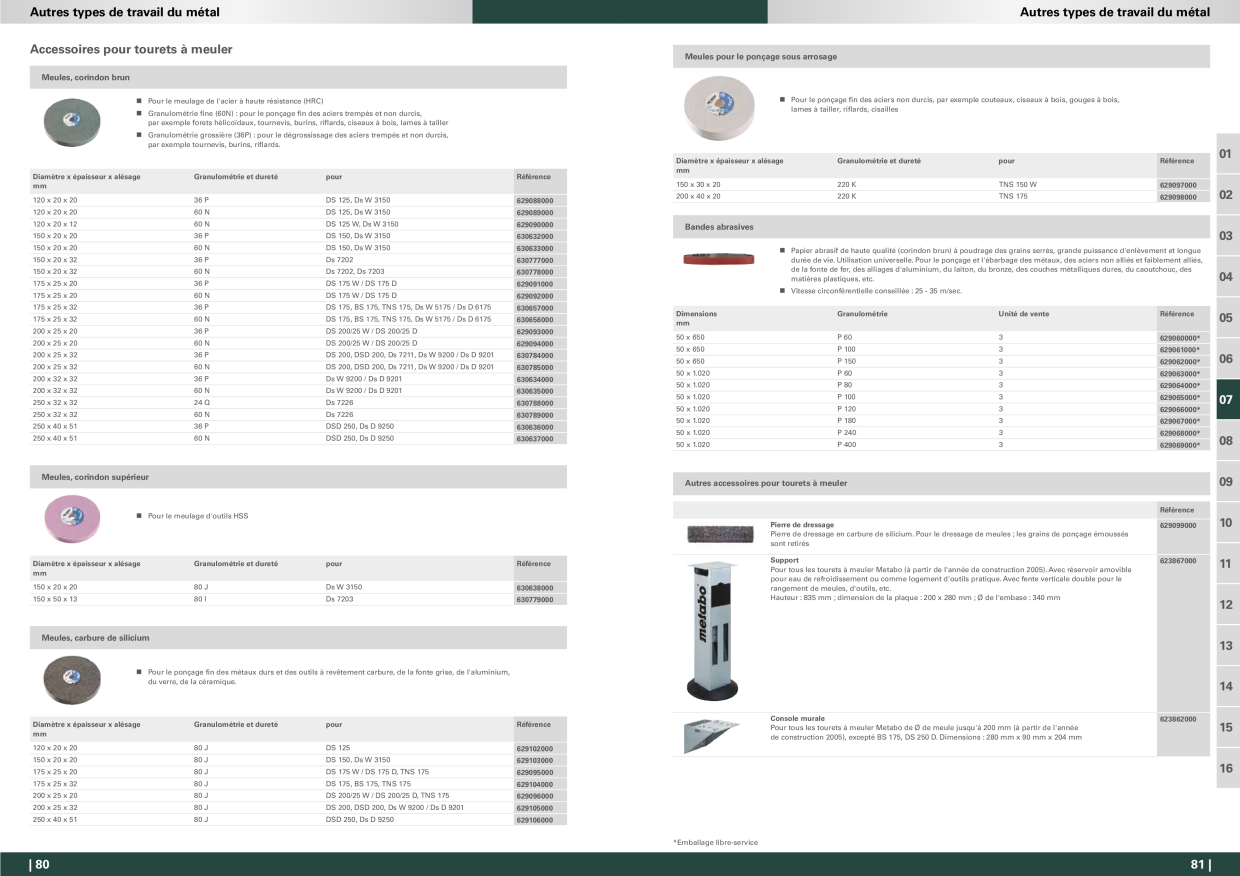This screenshot has height=876, width=1240.
Task: Click the right page title 'Autres types de travail du métal'
Action: 1115,12
